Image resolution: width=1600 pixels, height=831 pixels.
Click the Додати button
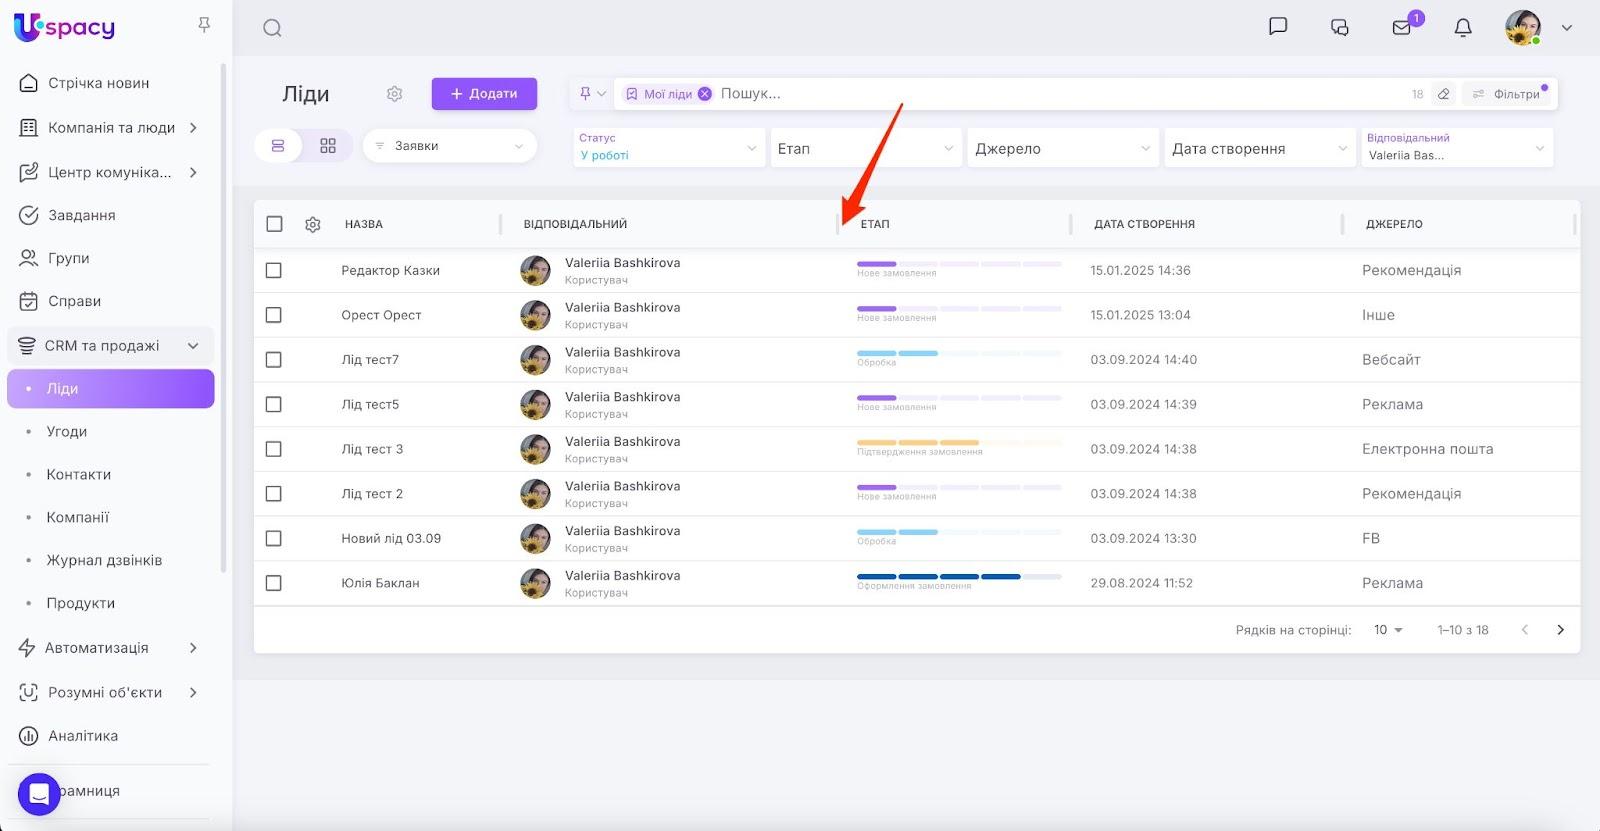(x=484, y=94)
